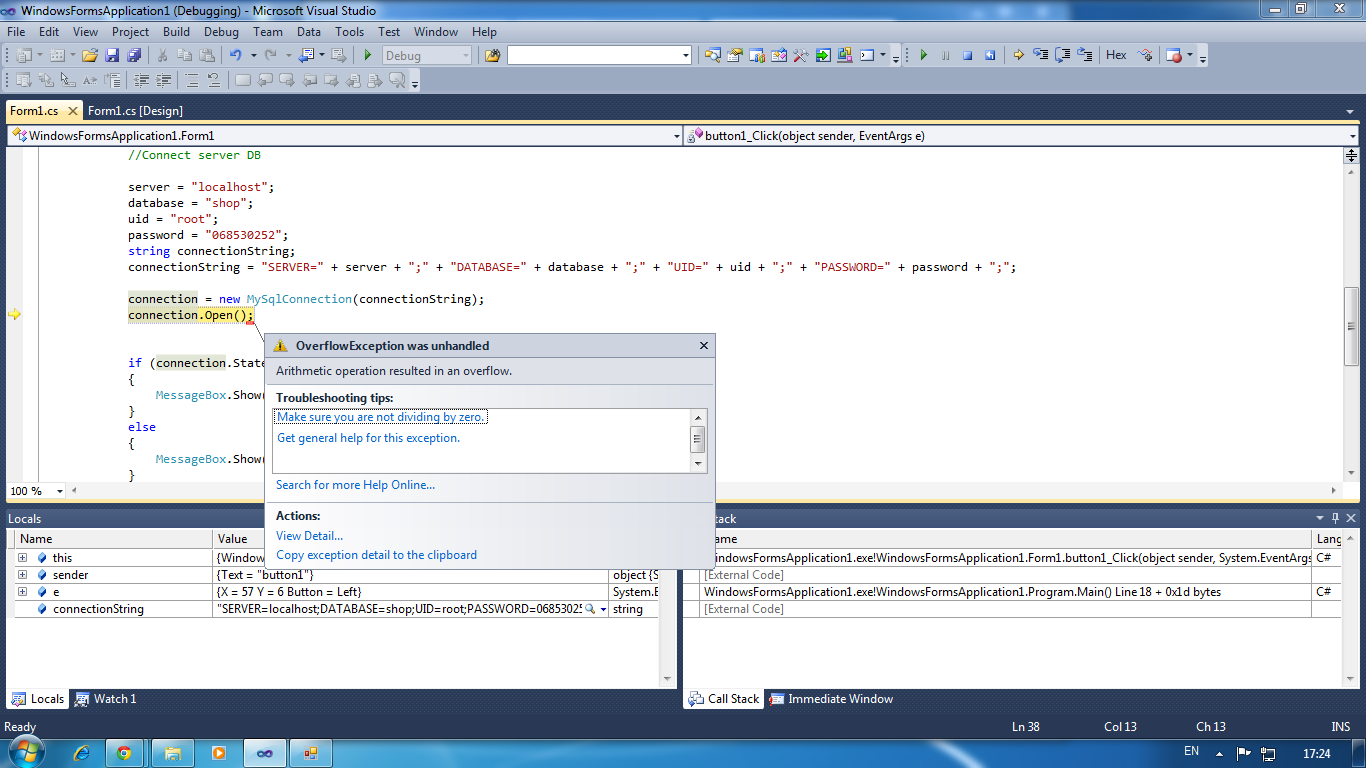The height and width of the screenshot is (768, 1366).
Task: Open the find combo box dropdown in the toolbar
Action: point(686,55)
